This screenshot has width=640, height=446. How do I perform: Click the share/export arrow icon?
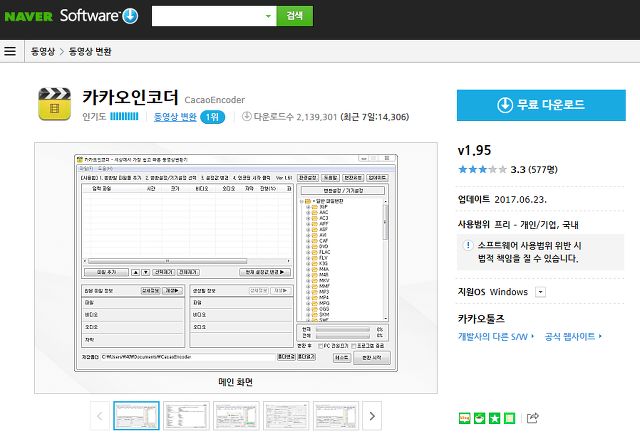(533, 418)
